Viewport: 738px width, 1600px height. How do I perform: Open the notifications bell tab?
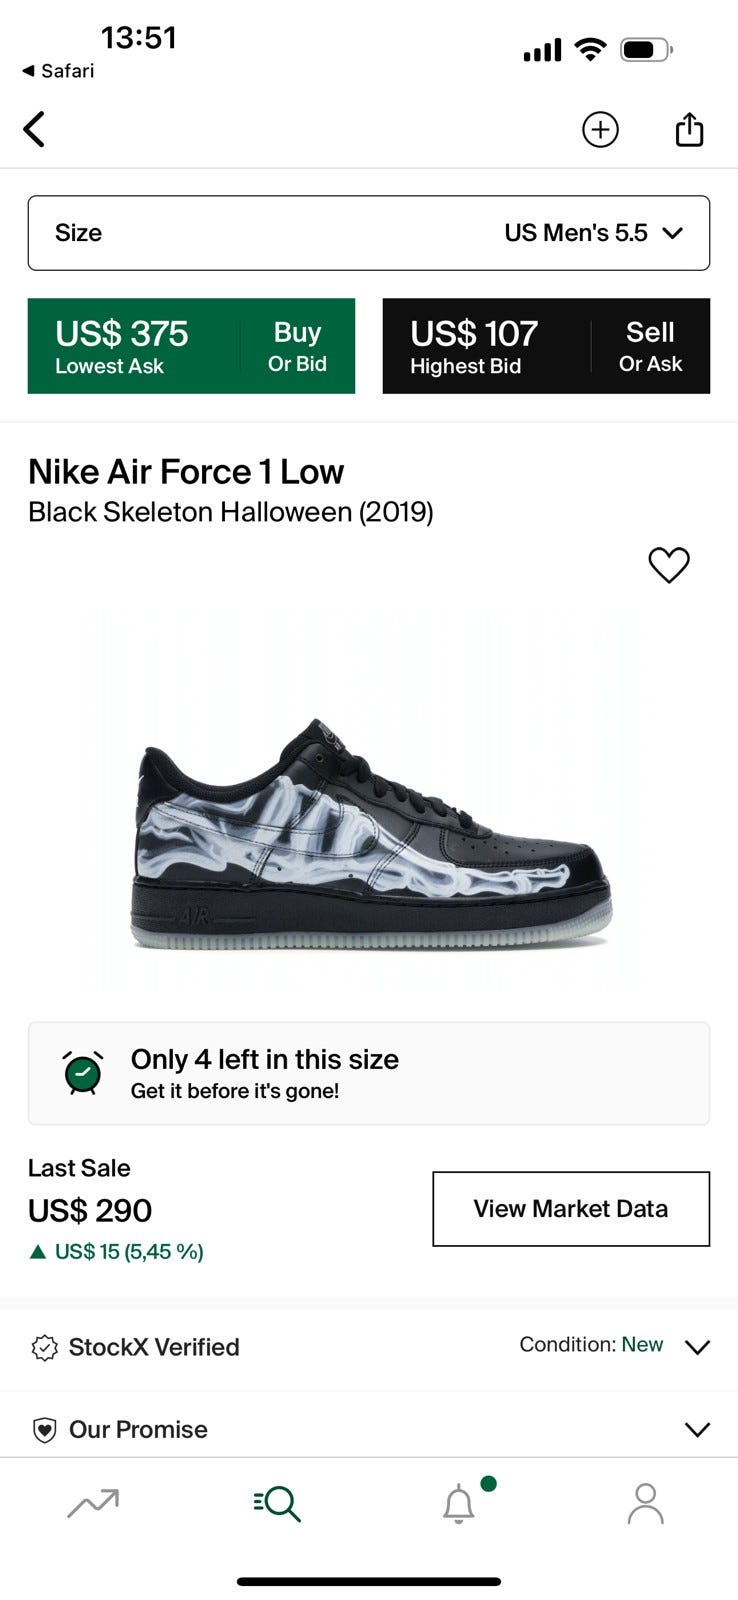coord(459,1503)
